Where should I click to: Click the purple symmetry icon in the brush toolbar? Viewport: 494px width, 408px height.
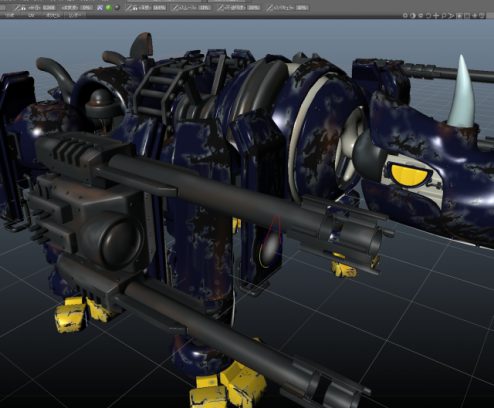100,7
